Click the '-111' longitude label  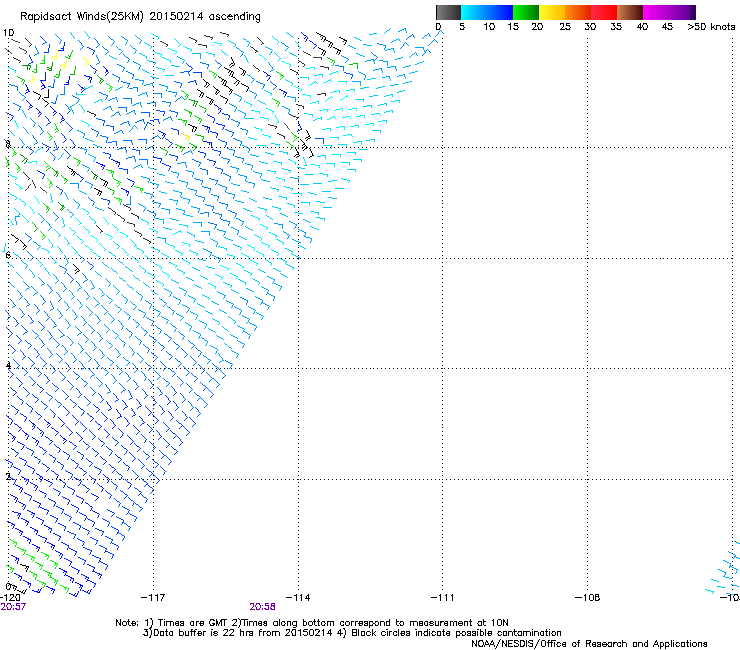[x=443, y=598]
